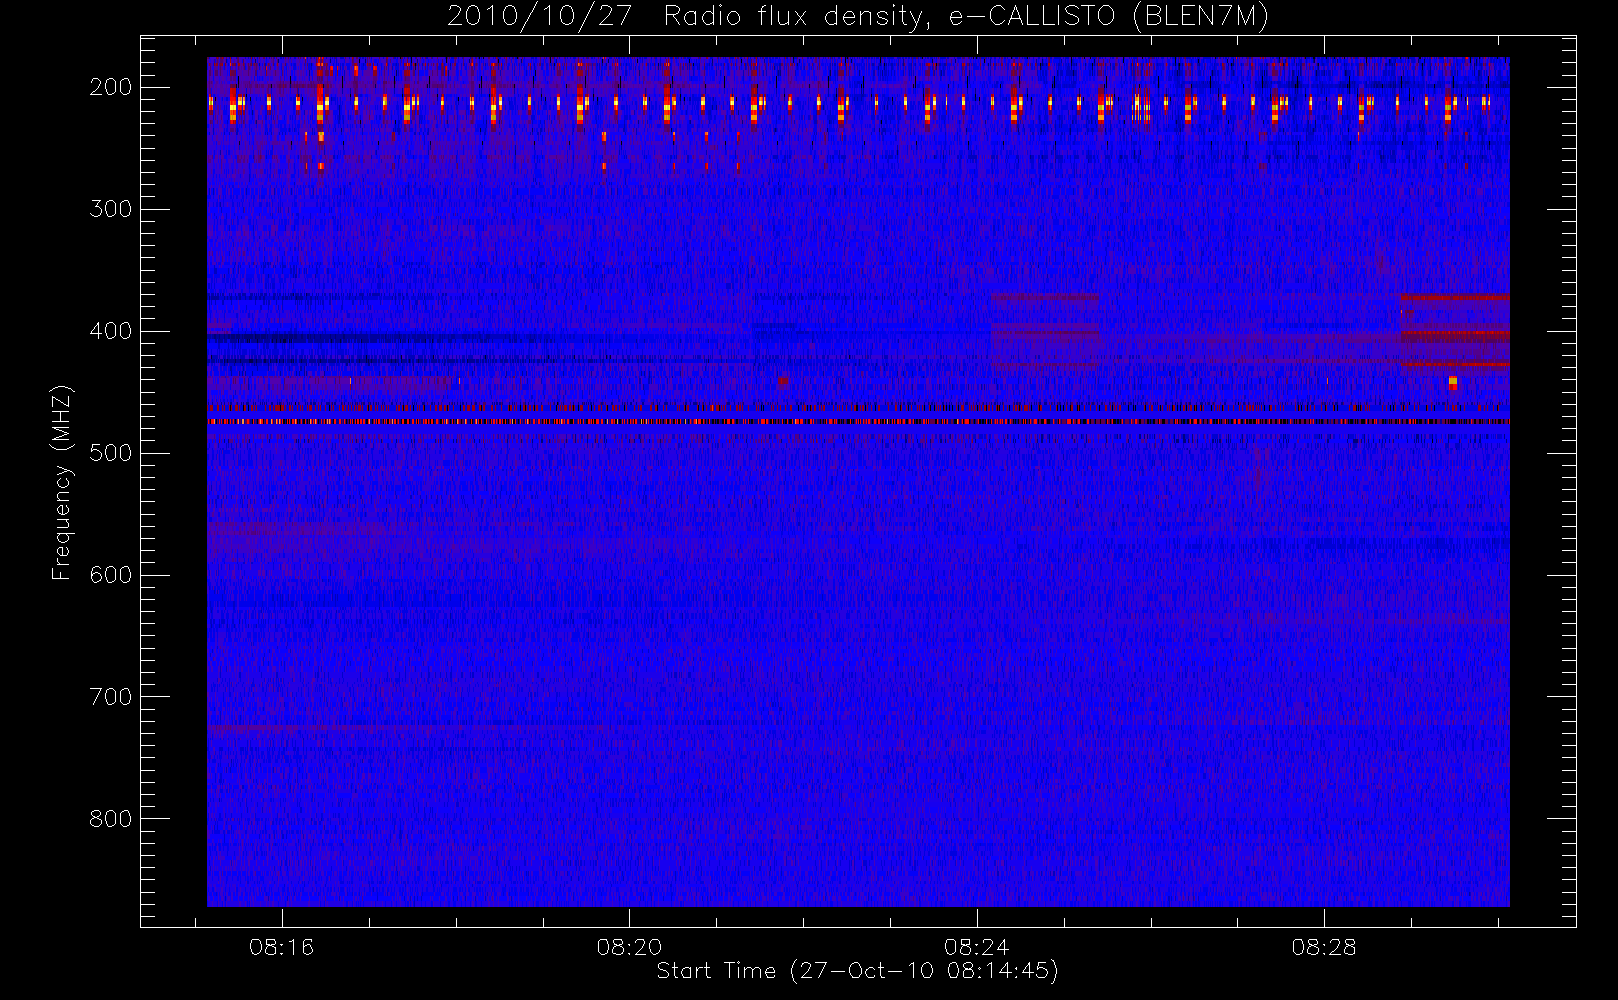Click the "Start Time (27-Oct-10 08:14:45)" axis label
The width and height of the screenshot is (1618, 1000).
[x=857, y=971]
